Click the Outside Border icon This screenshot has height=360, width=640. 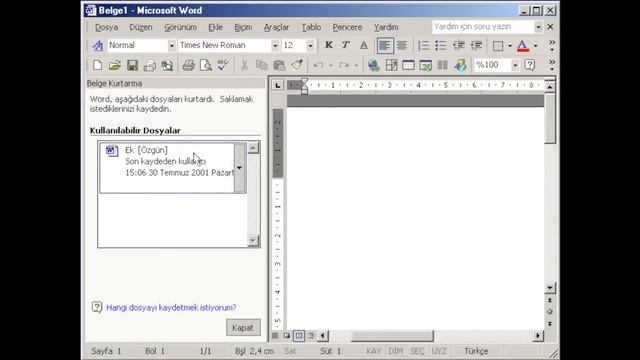[498, 46]
